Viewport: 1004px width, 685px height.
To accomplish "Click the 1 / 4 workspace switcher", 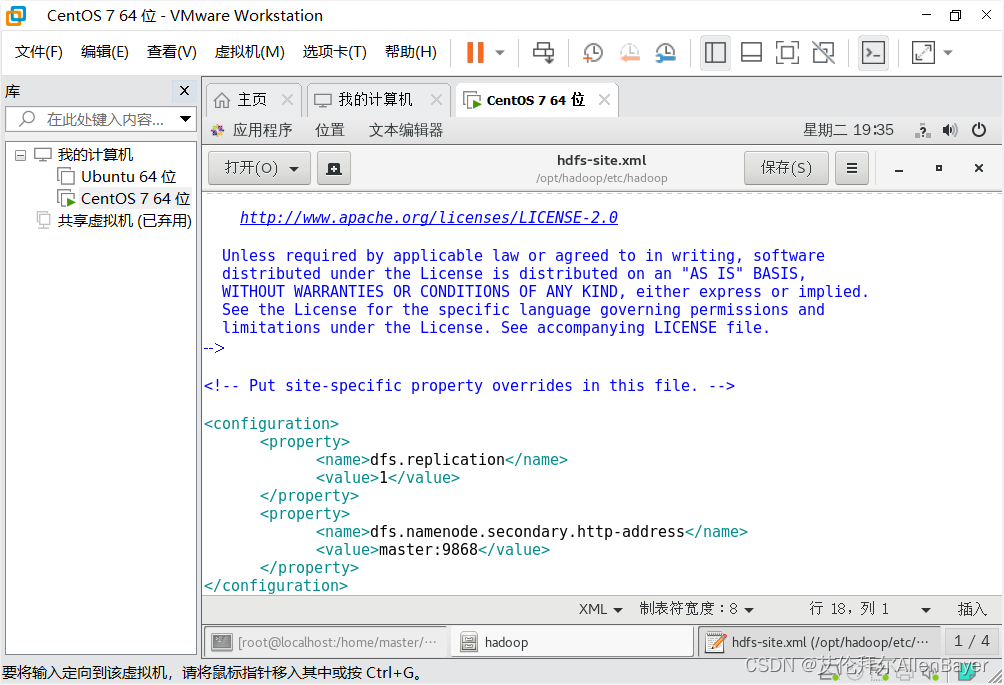I will [x=971, y=641].
